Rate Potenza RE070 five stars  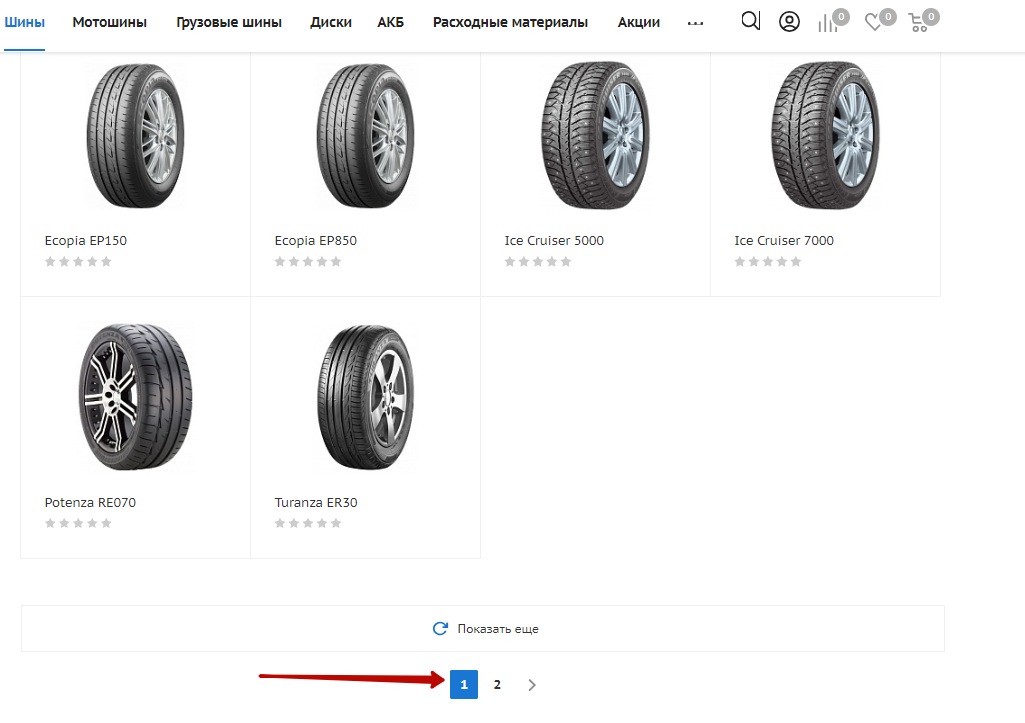[107, 523]
